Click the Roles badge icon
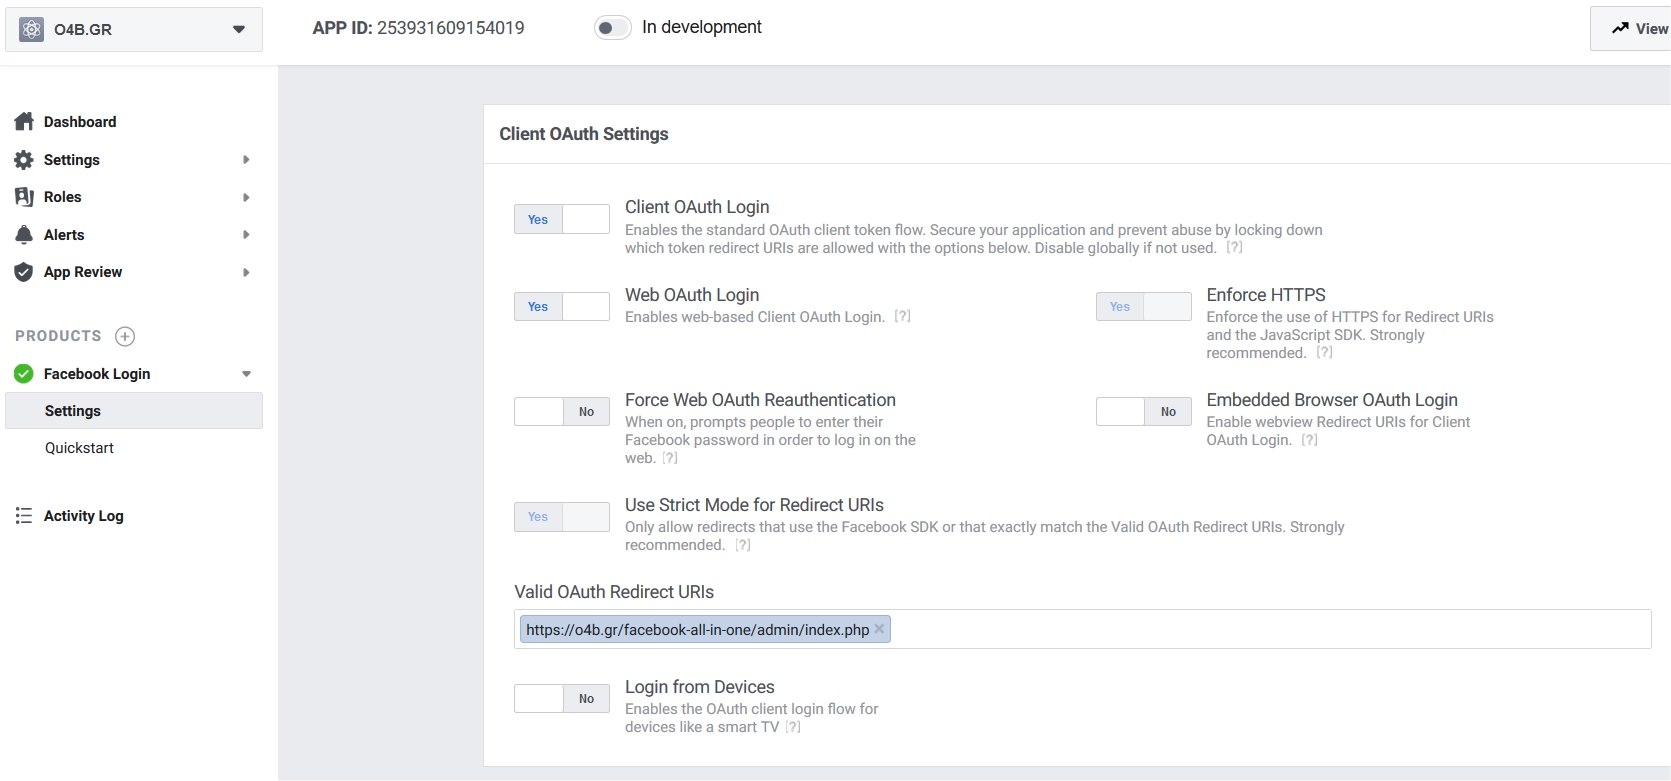1671x781 pixels. coord(24,197)
